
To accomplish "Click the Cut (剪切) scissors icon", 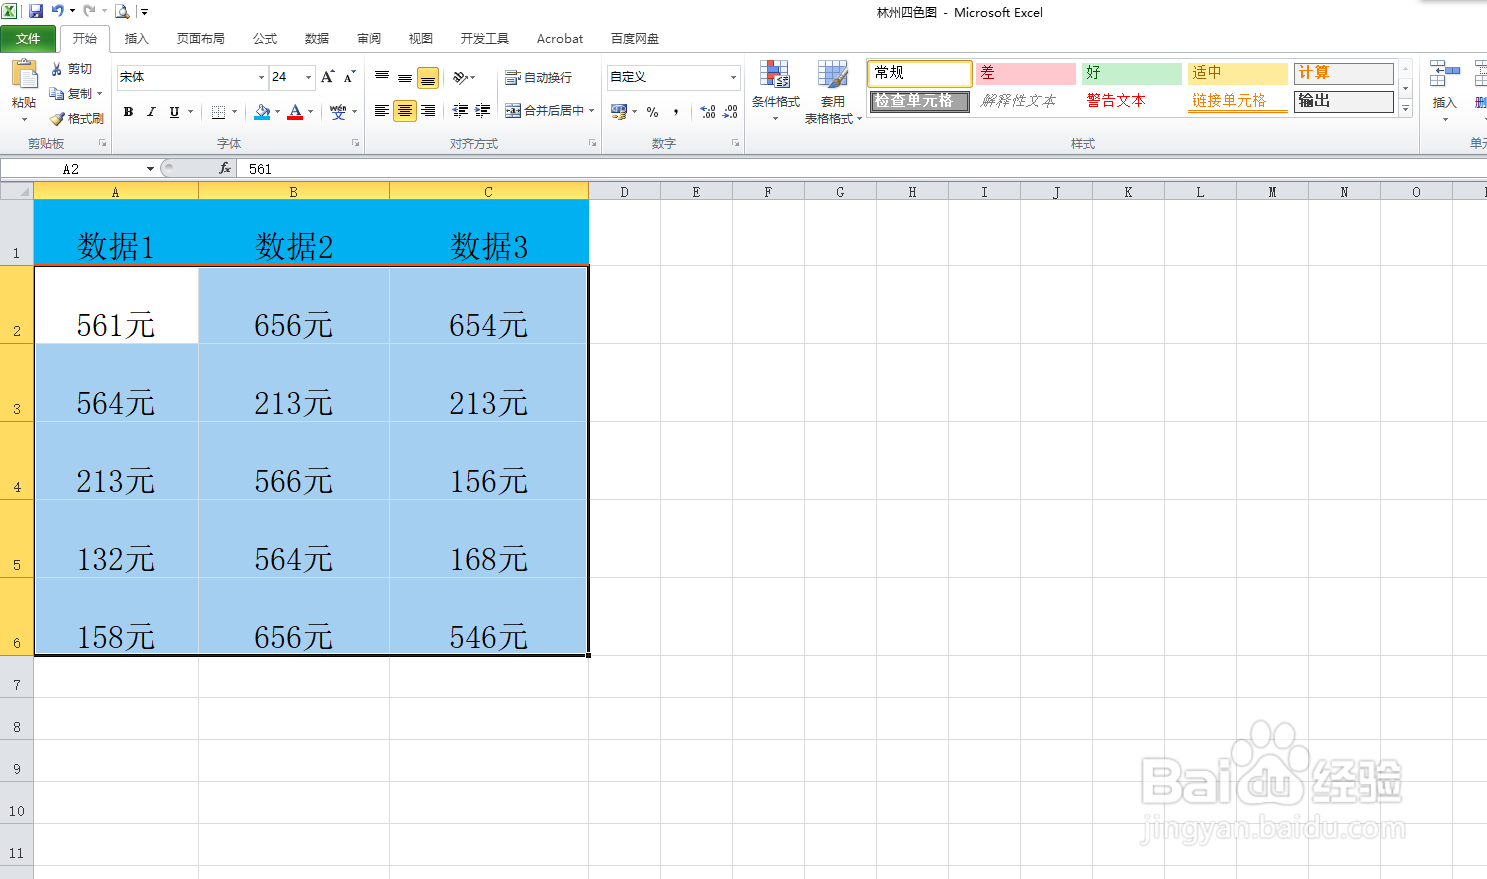I will (x=57, y=69).
